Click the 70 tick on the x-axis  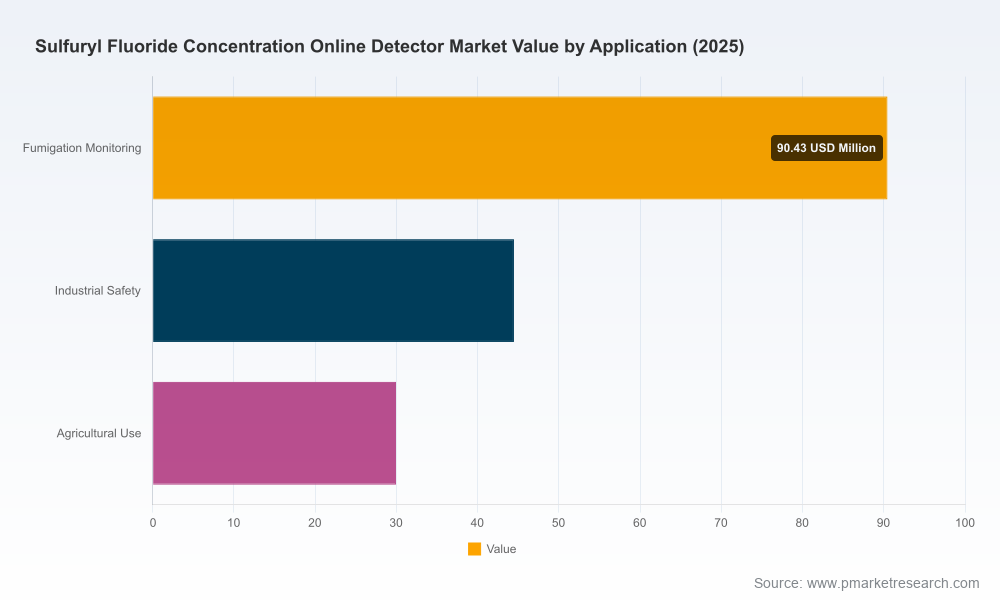(x=721, y=523)
